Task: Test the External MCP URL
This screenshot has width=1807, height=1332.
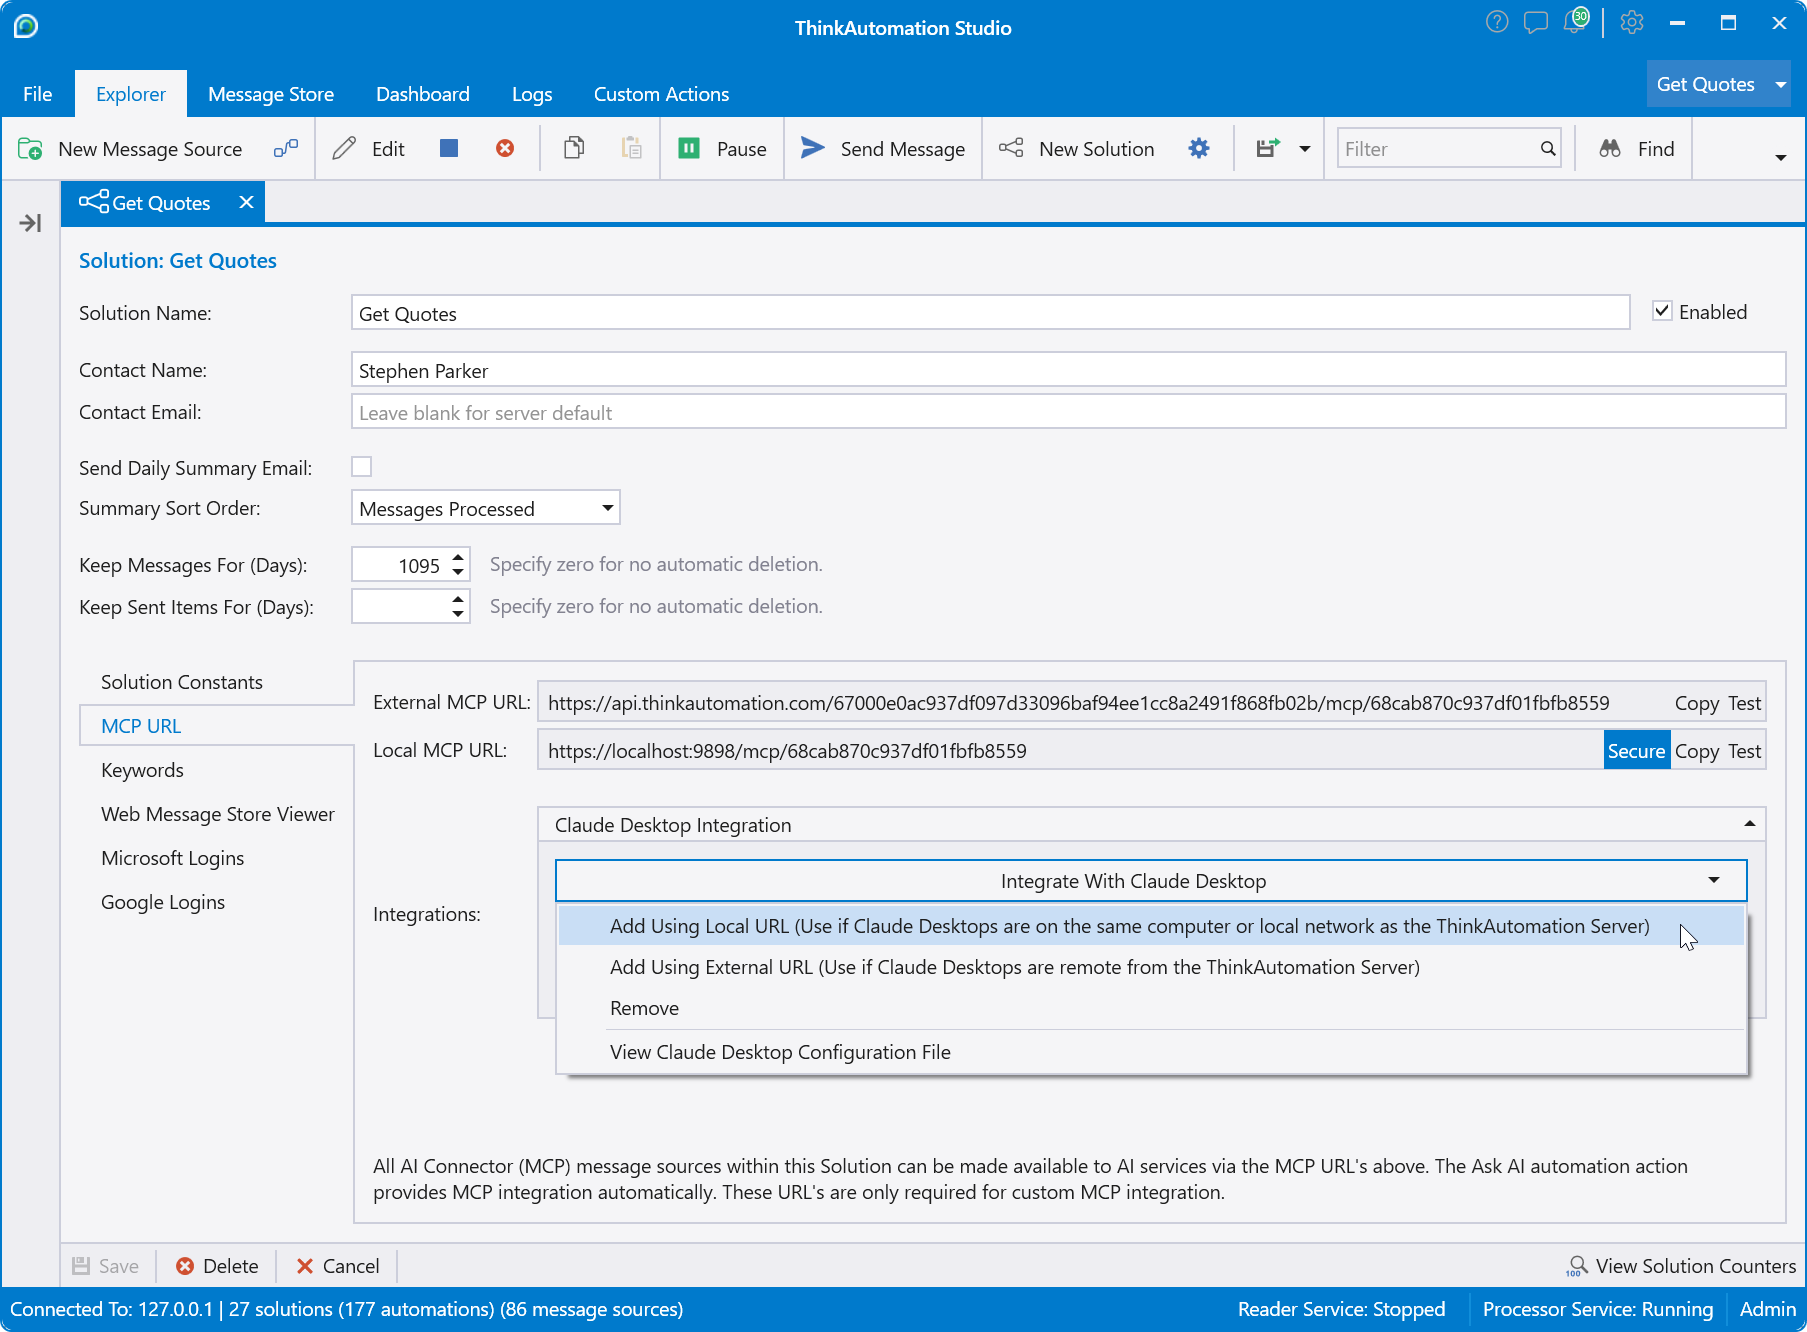Action: pos(1745,703)
